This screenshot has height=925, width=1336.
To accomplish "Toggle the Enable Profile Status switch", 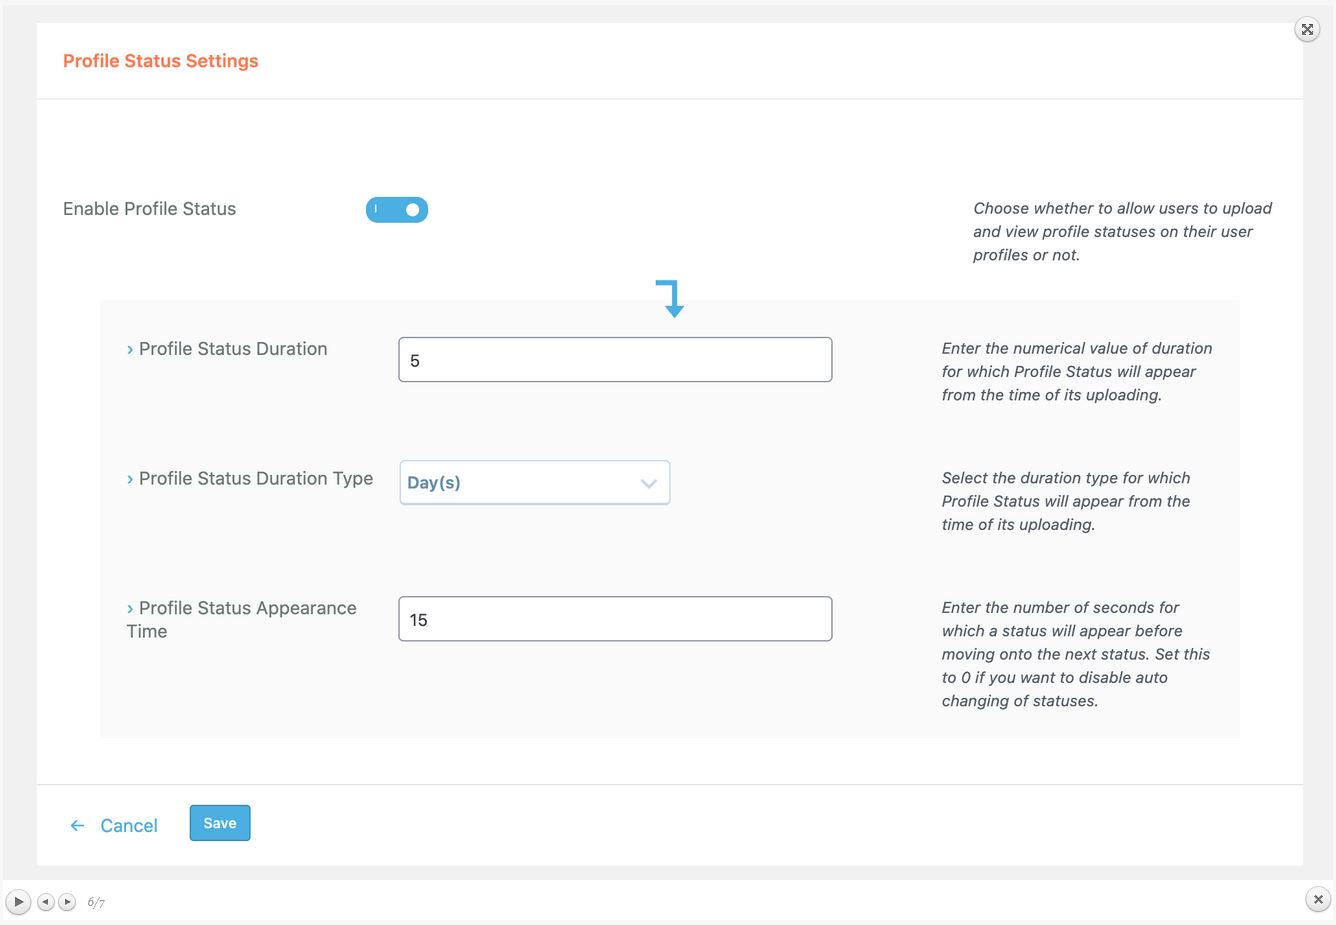I will 397,210.
